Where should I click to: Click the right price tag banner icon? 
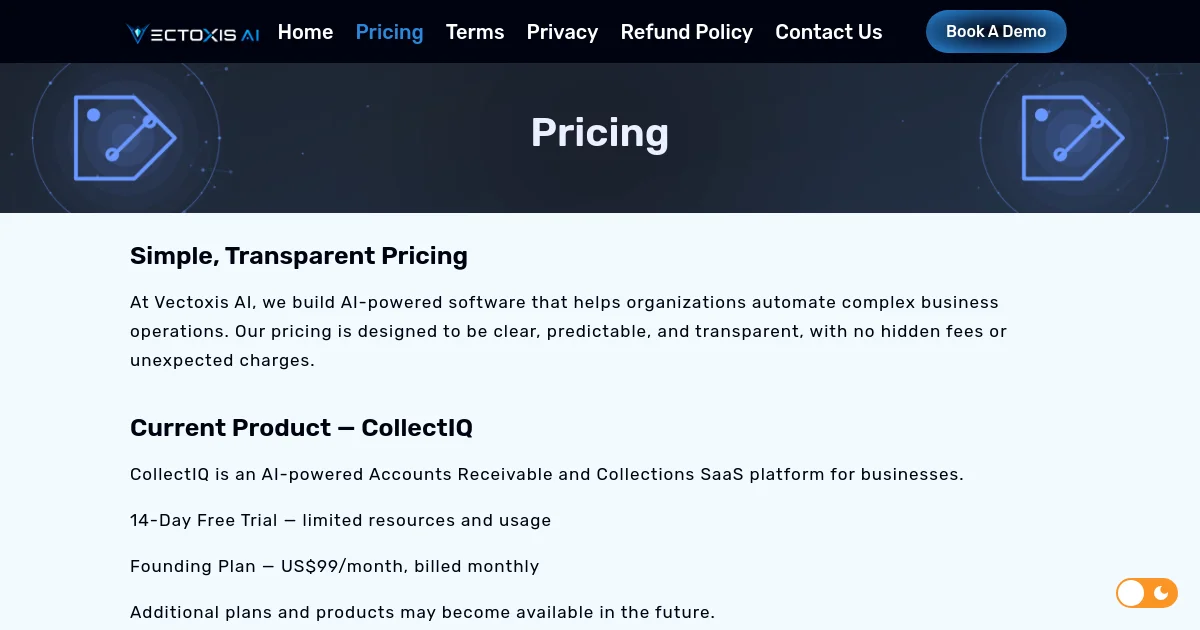click(1072, 138)
